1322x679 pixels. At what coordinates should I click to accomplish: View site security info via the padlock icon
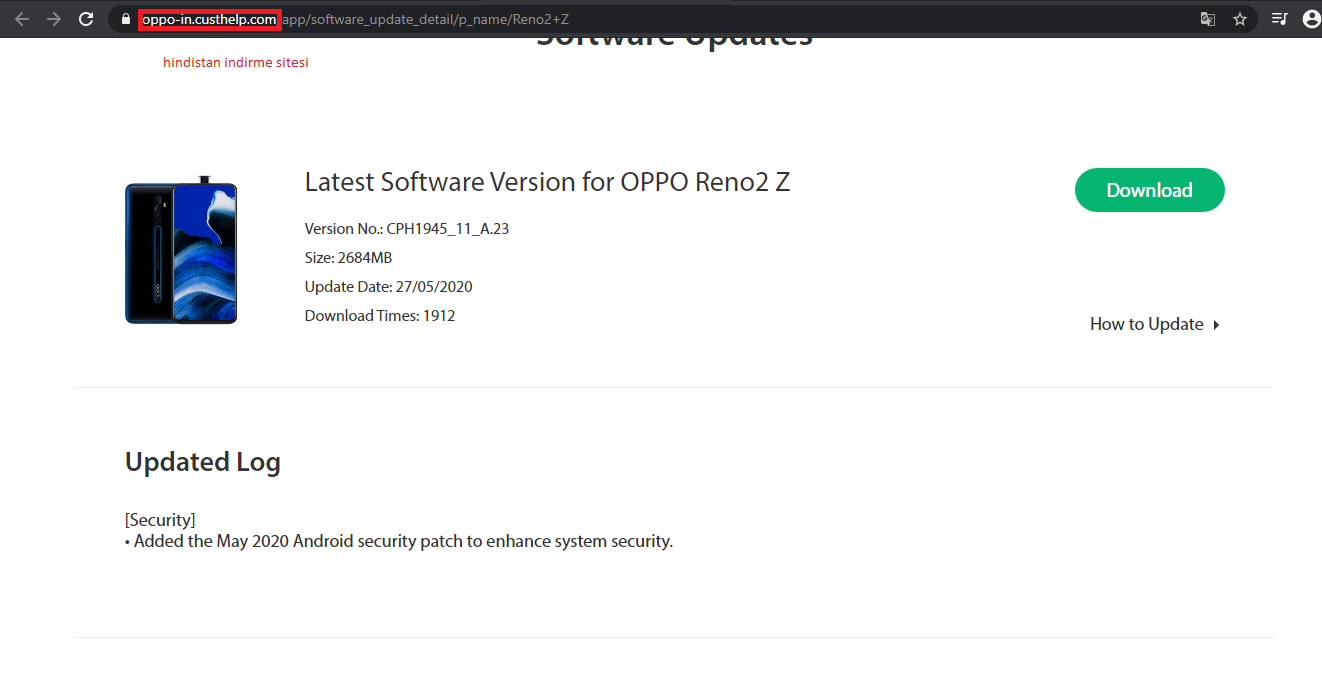(125, 19)
